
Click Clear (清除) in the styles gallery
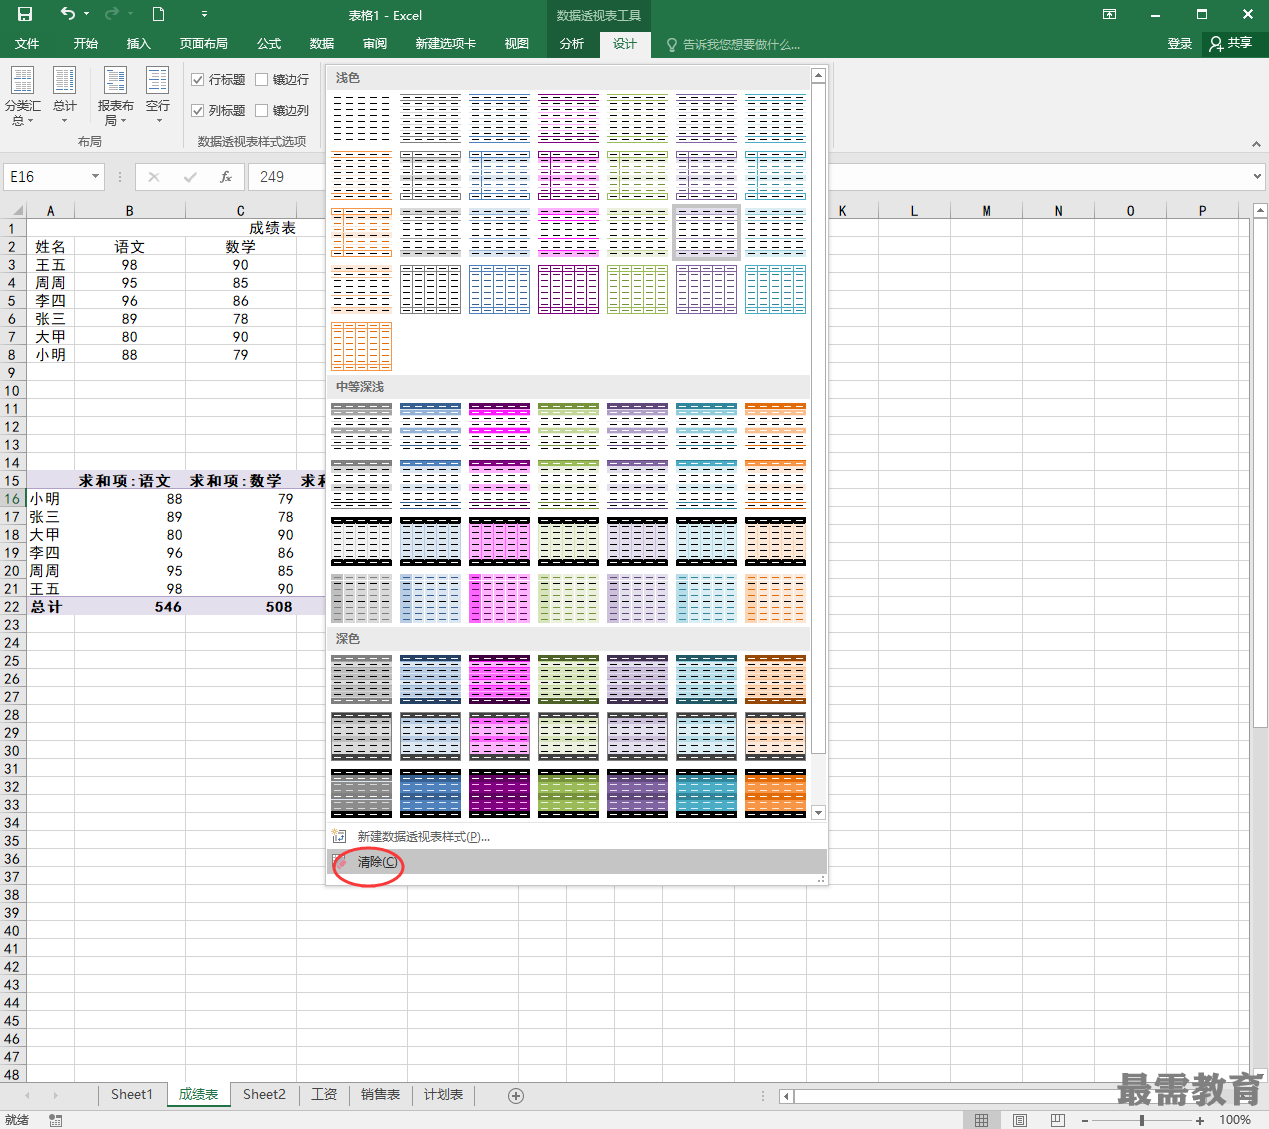pos(576,862)
